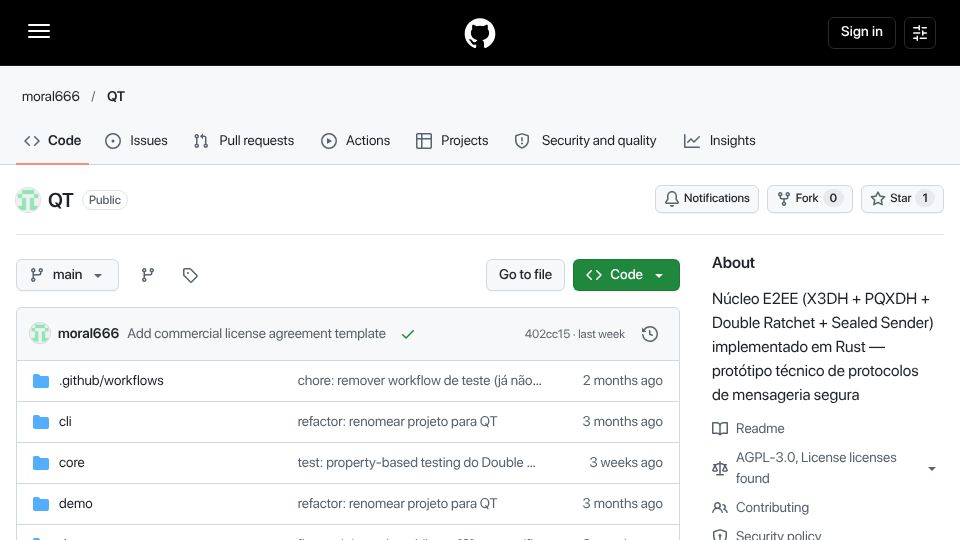
Task: Open appearance settings slider icon
Action: pos(920,32)
